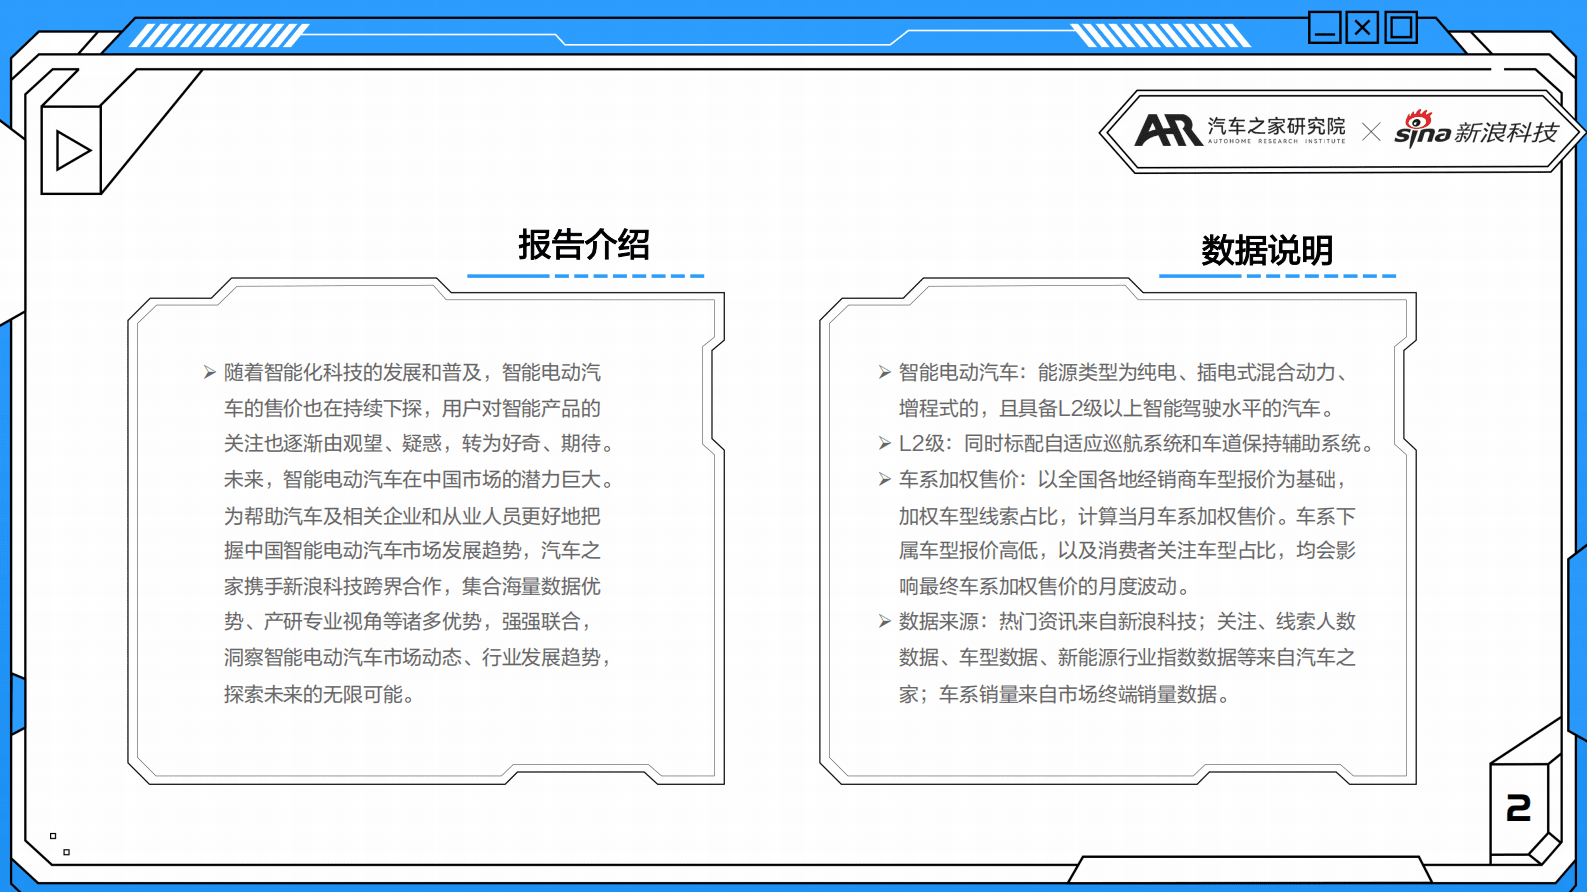1587x892 pixels.
Task: Click the arrow bullet before 车系加权售价
Action: pyautogui.click(x=884, y=480)
